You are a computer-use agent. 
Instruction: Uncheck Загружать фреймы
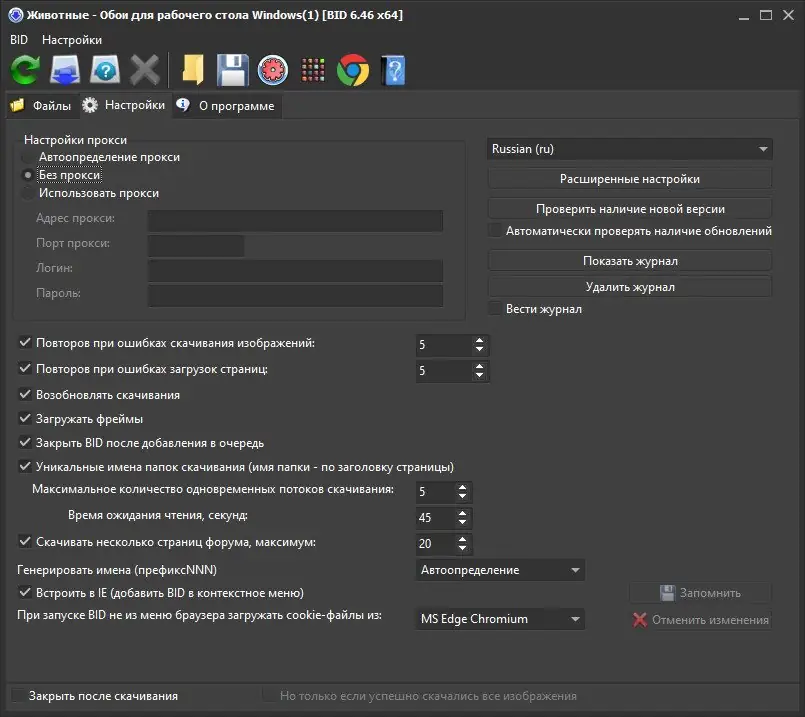tap(24, 418)
